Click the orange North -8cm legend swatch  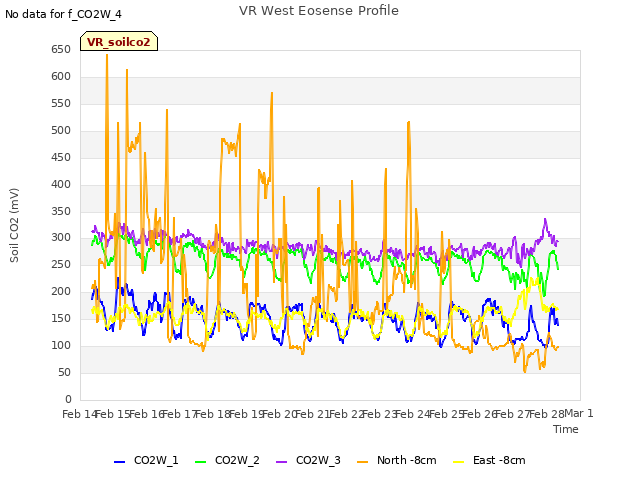coord(362,462)
